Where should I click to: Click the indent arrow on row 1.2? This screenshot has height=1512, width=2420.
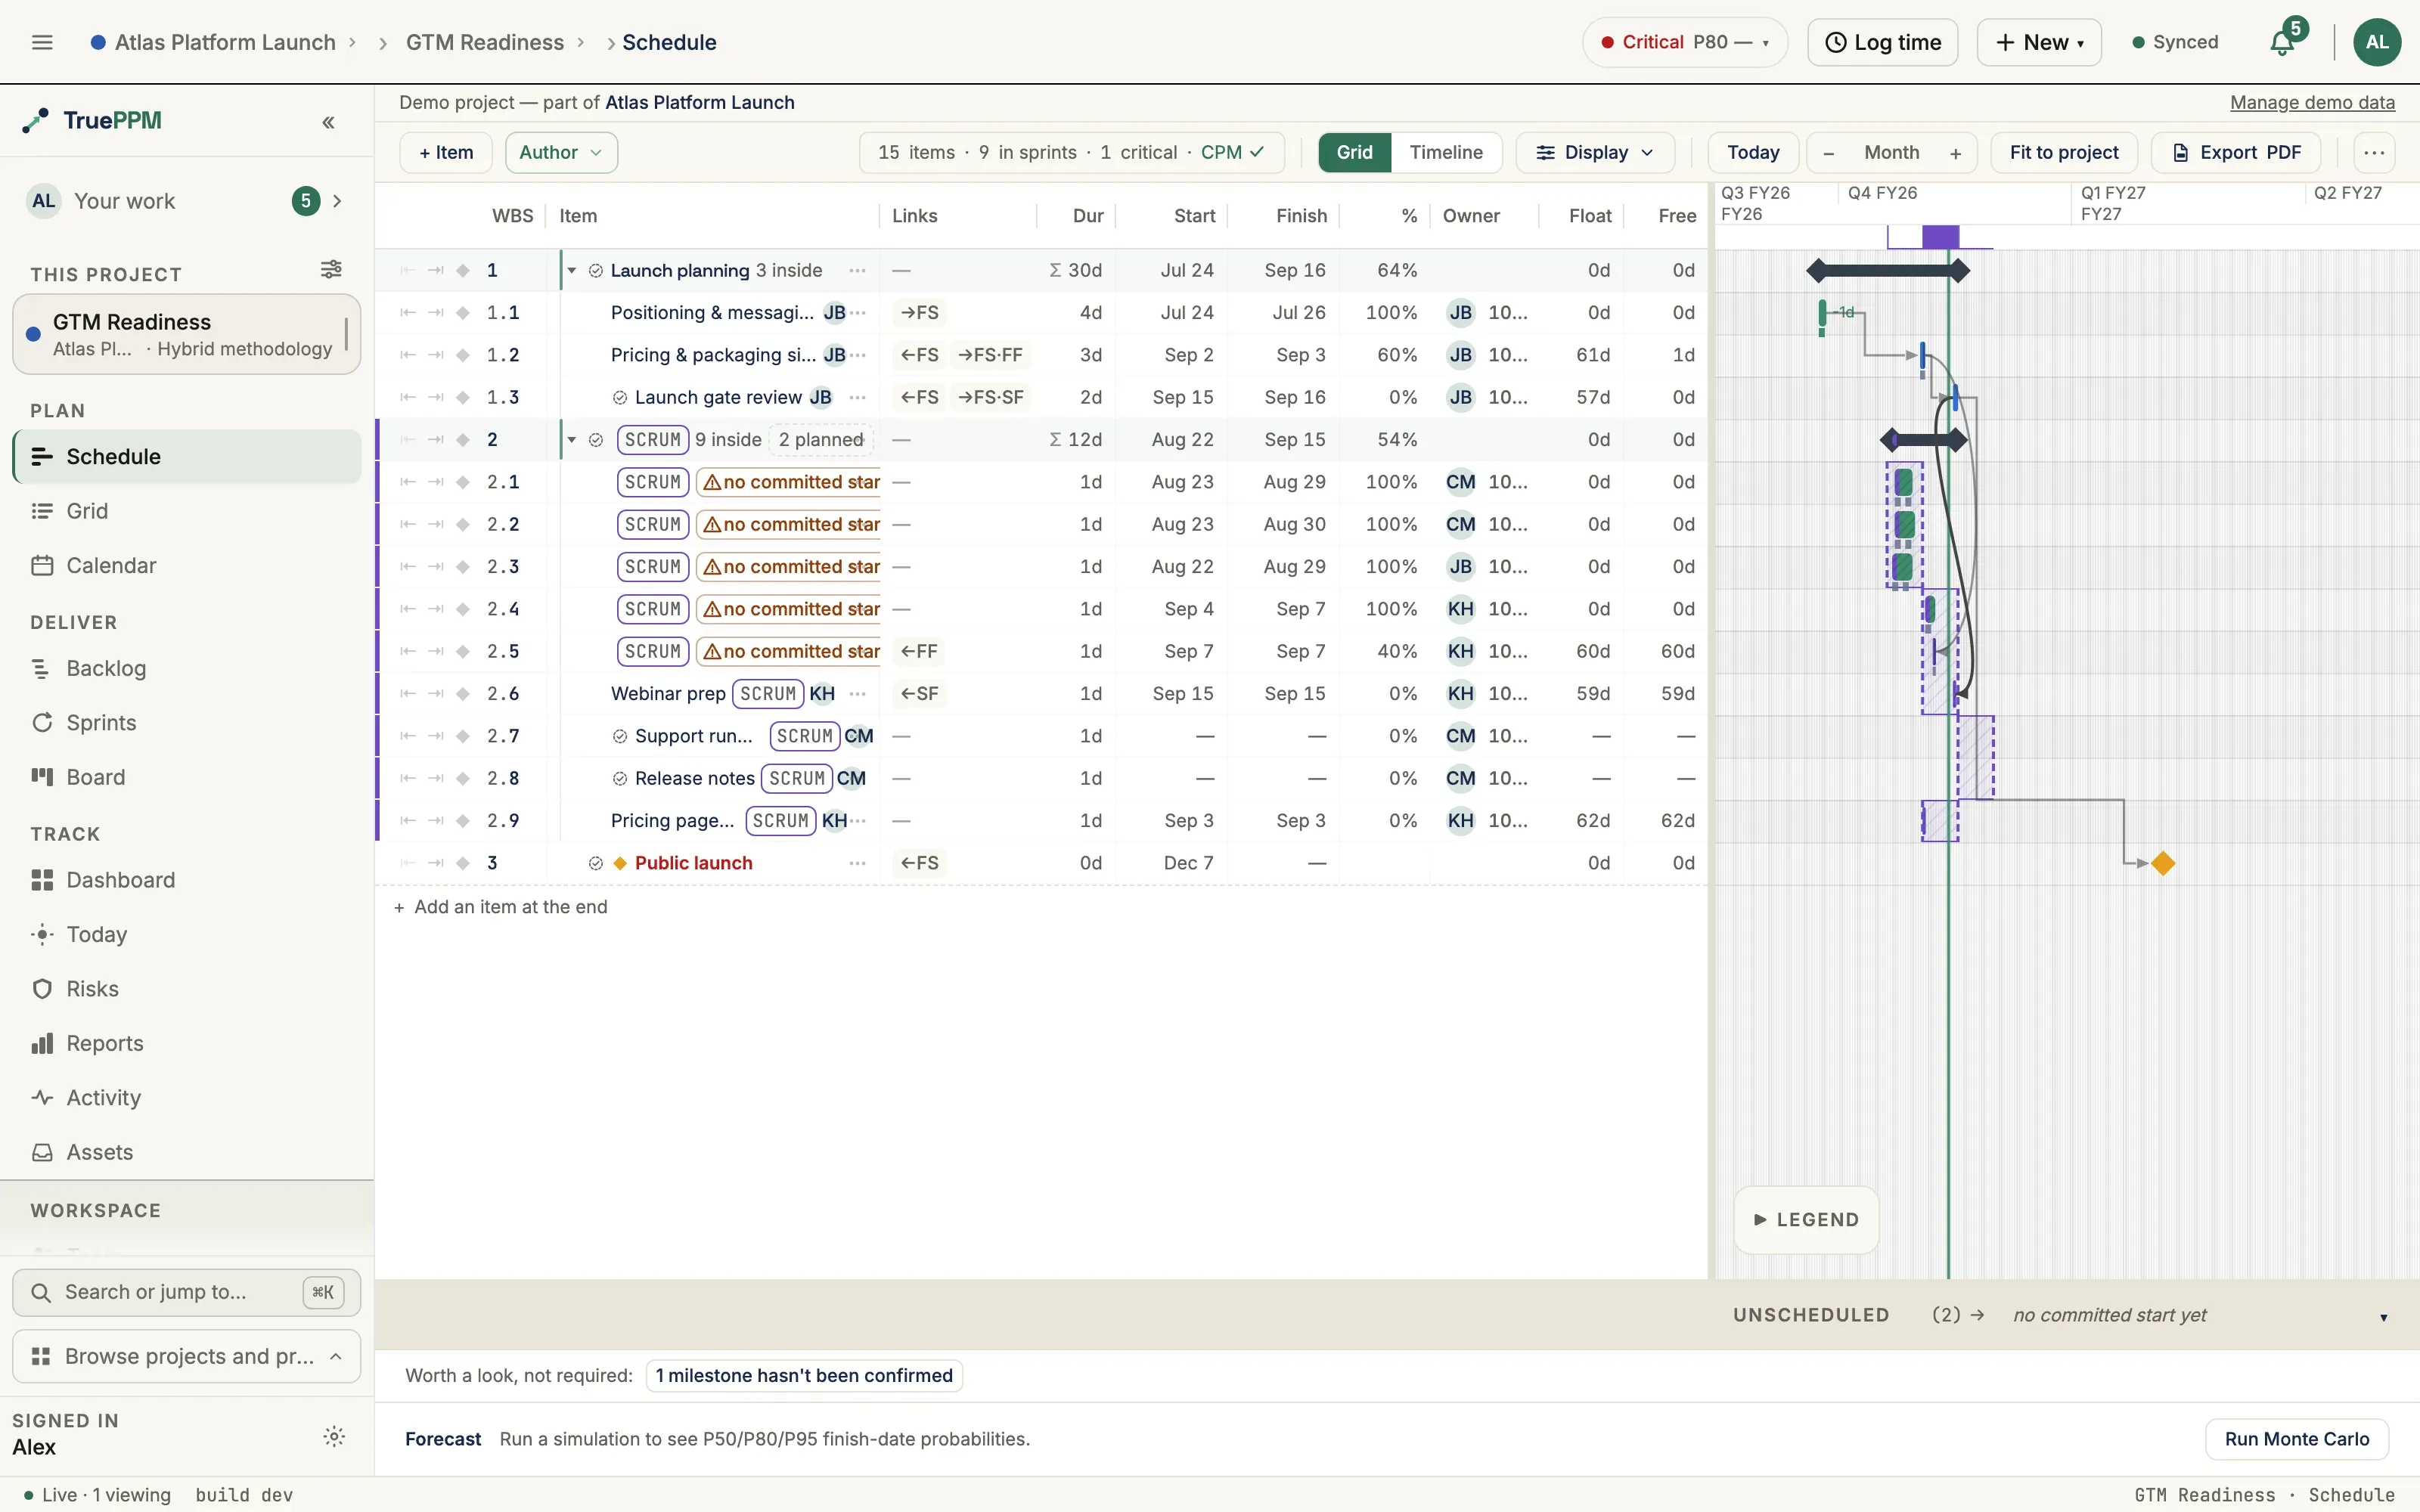click(x=435, y=355)
